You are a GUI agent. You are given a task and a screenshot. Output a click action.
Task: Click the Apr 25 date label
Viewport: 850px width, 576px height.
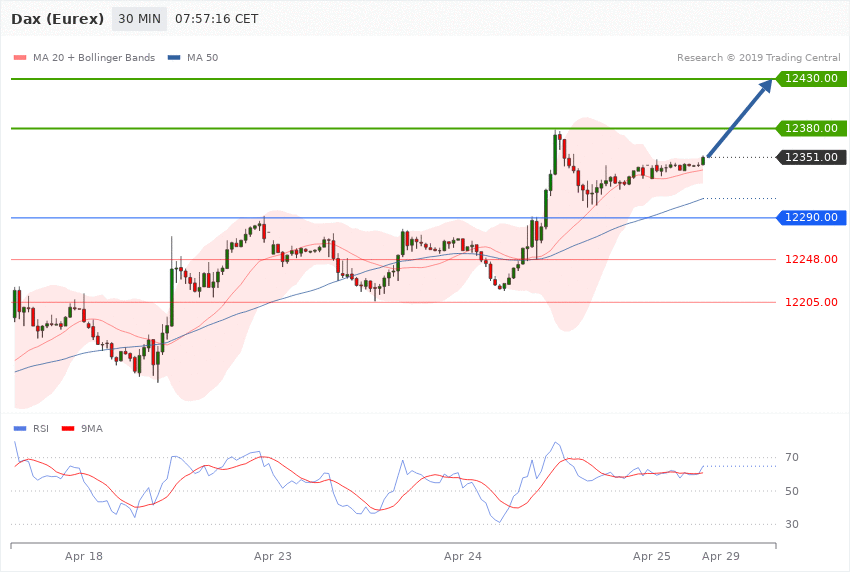tap(652, 556)
